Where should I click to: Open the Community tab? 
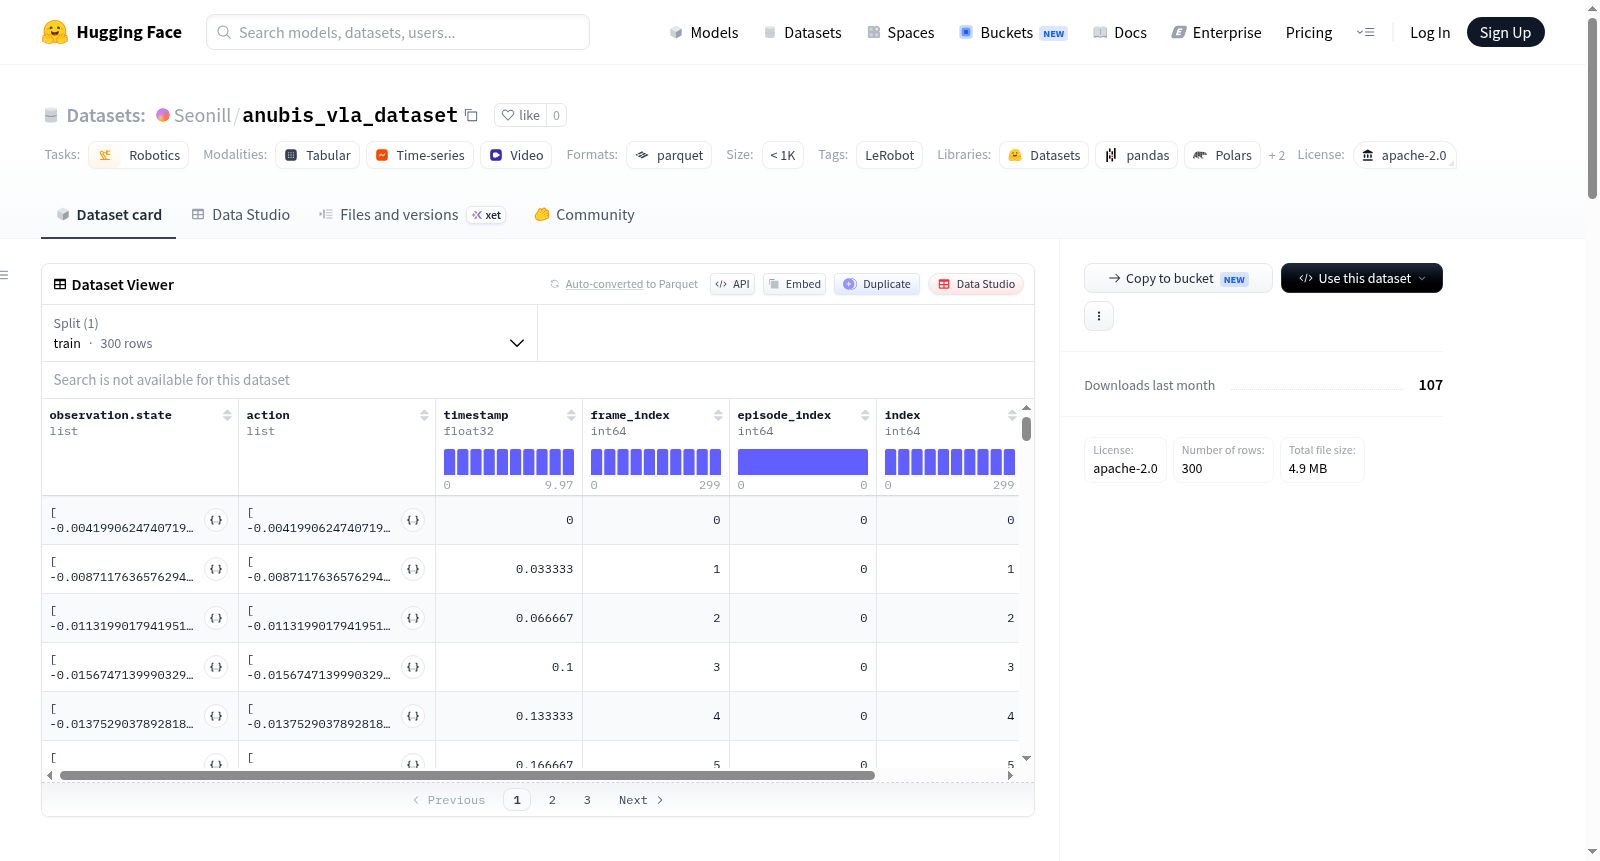pos(585,215)
